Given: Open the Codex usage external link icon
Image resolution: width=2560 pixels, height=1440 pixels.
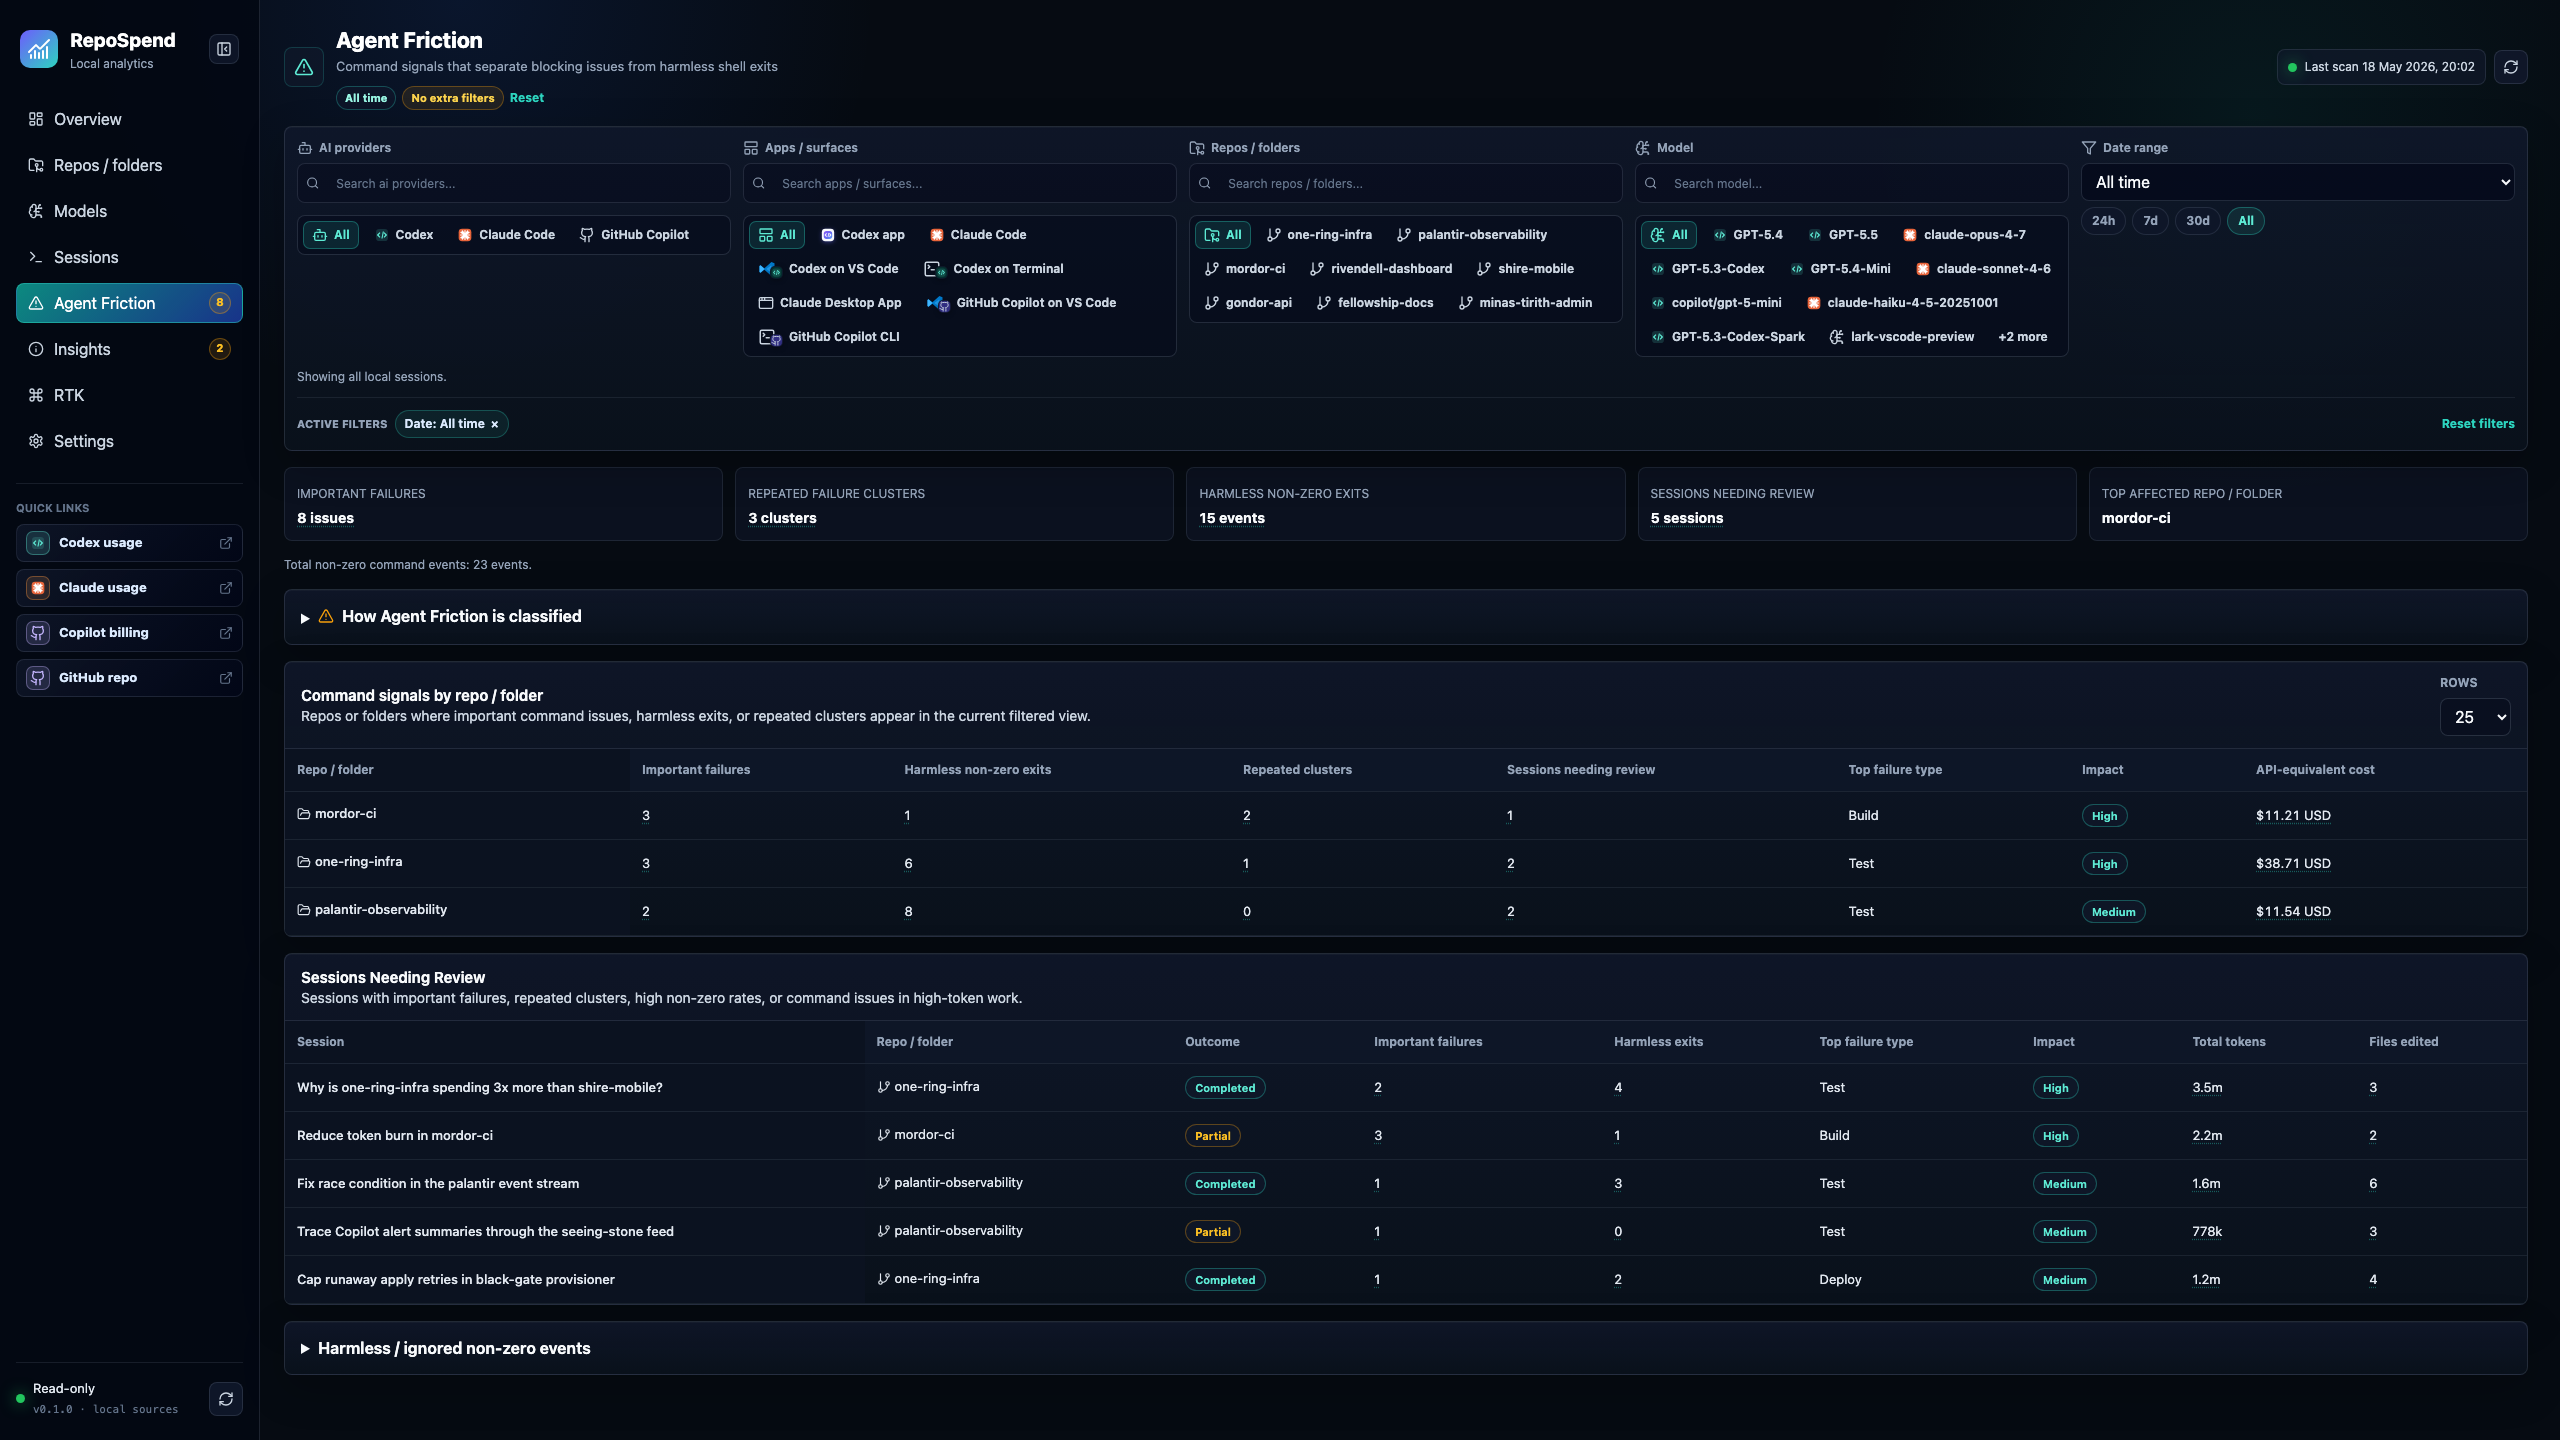Looking at the screenshot, I should click(226, 543).
